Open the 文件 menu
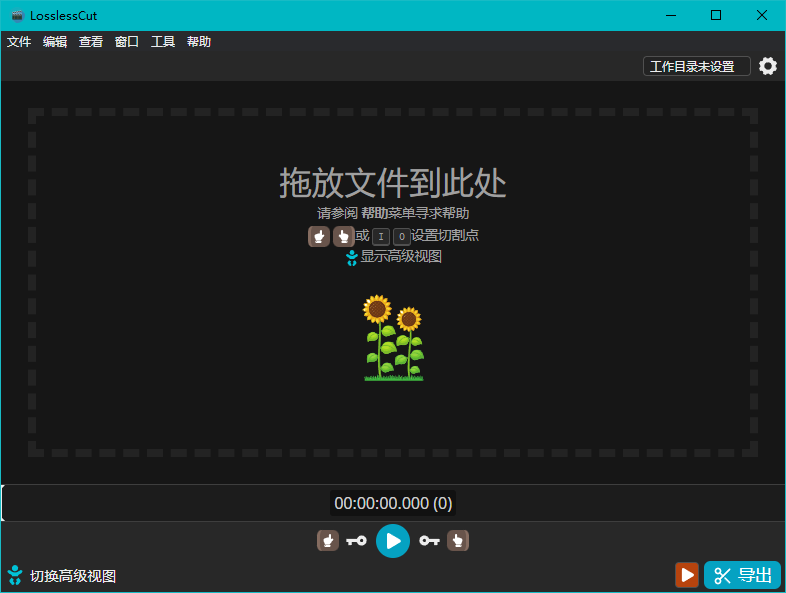The height and width of the screenshot is (593, 786). tap(19, 42)
